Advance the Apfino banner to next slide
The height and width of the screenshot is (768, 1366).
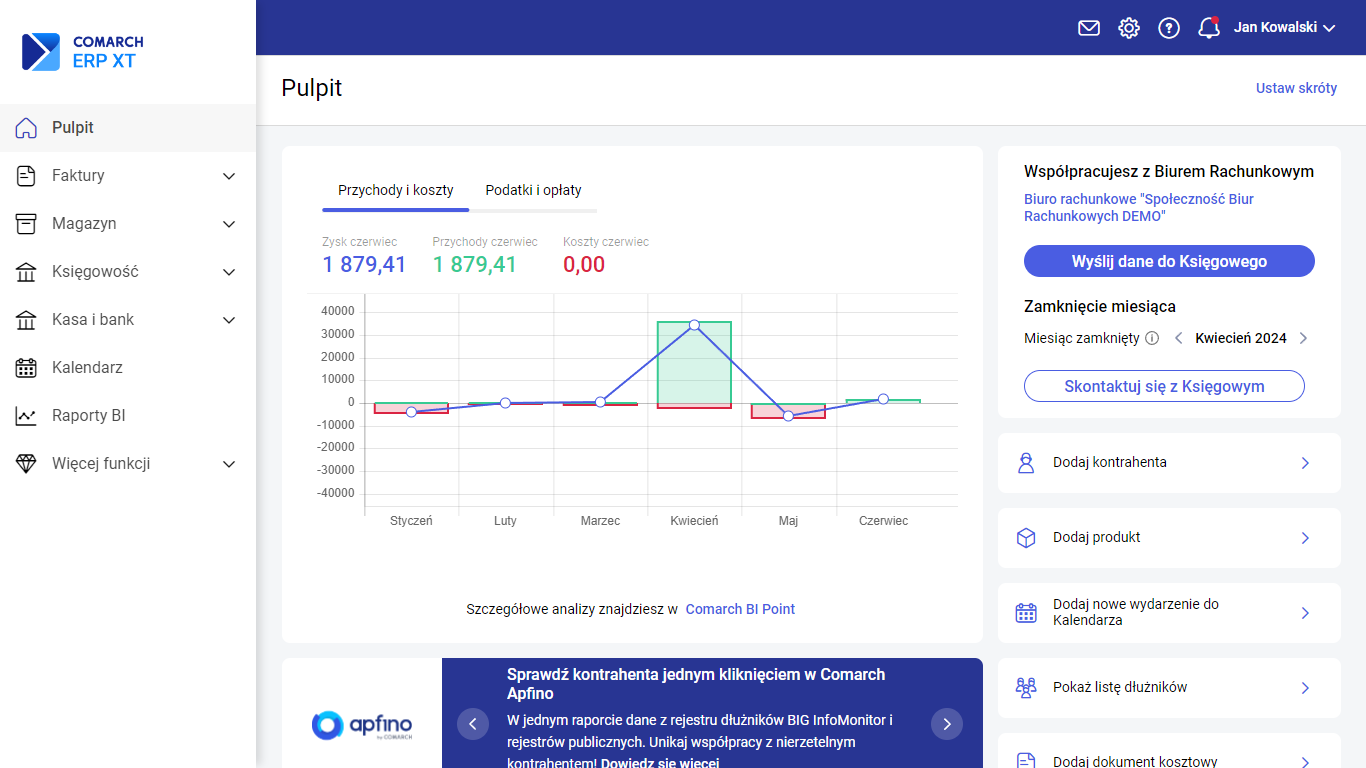[946, 724]
